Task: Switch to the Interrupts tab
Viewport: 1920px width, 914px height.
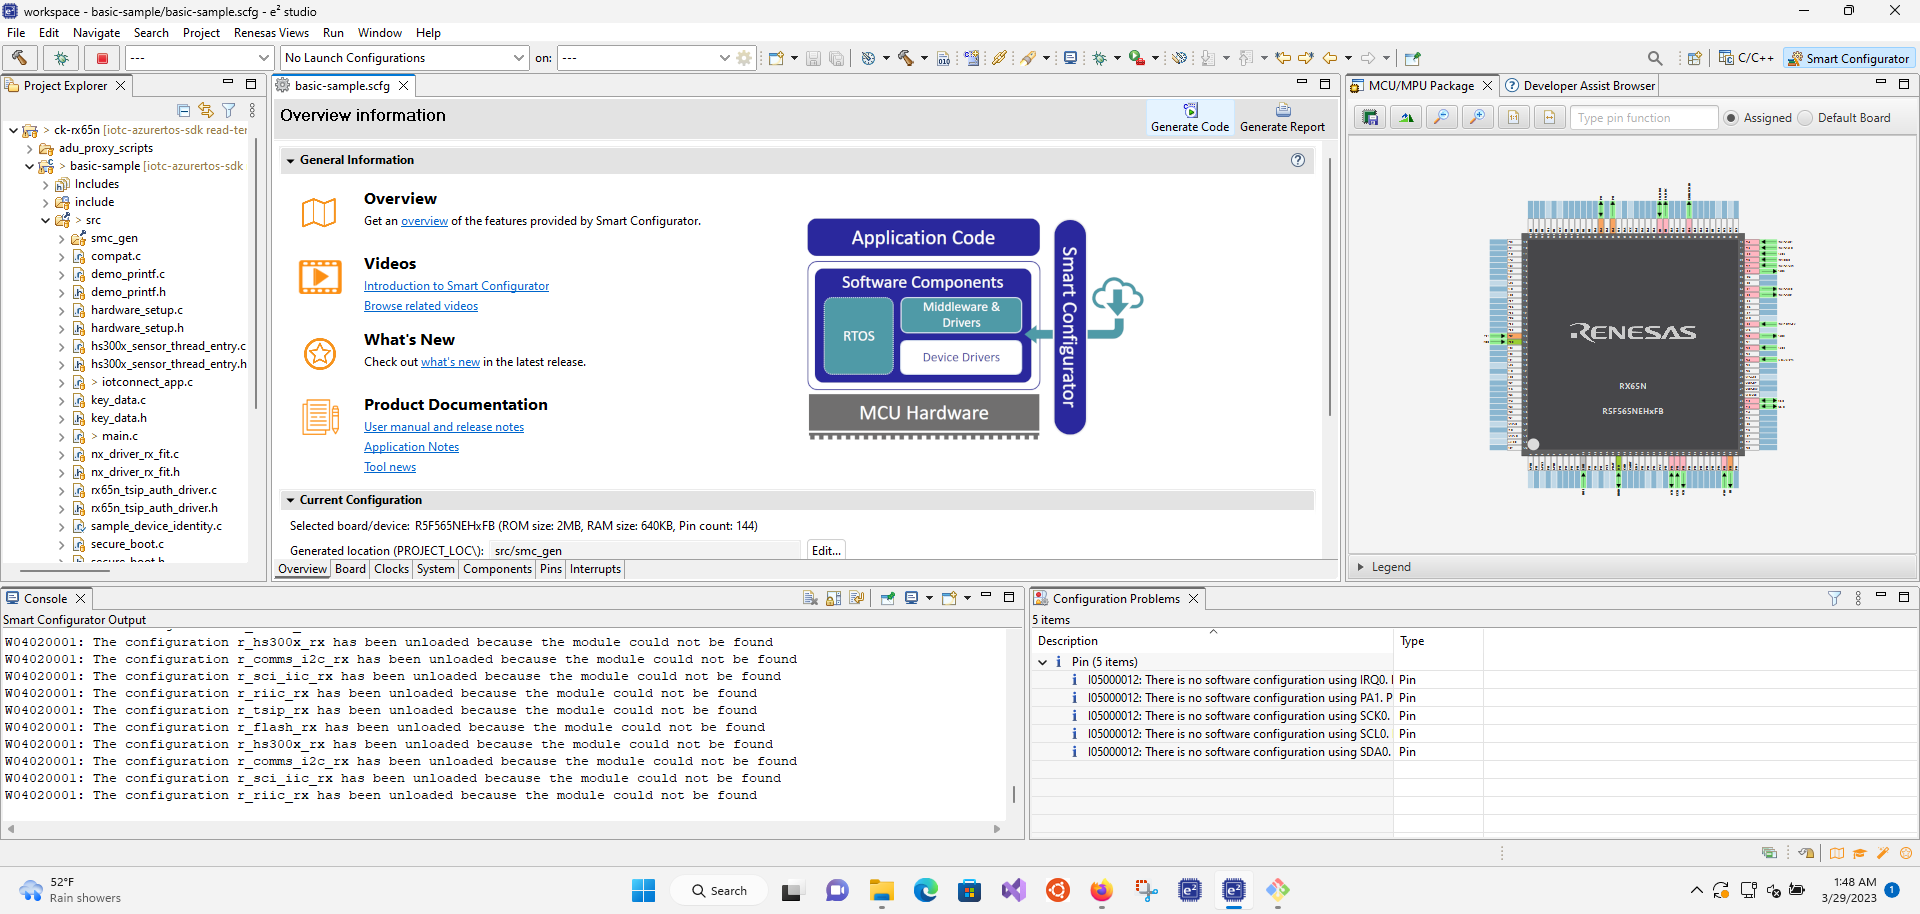Action: click(x=595, y=569)
